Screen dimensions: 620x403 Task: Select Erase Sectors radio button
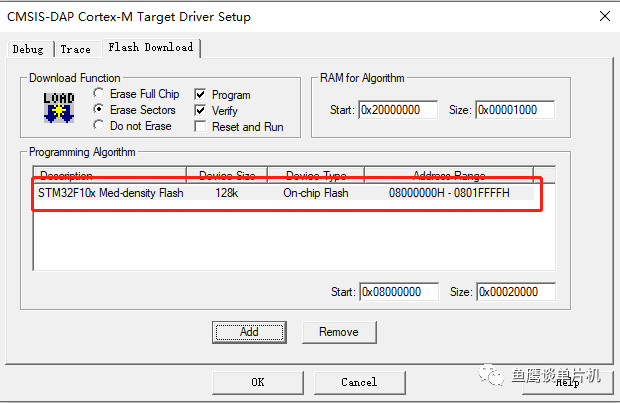point(98,109)
